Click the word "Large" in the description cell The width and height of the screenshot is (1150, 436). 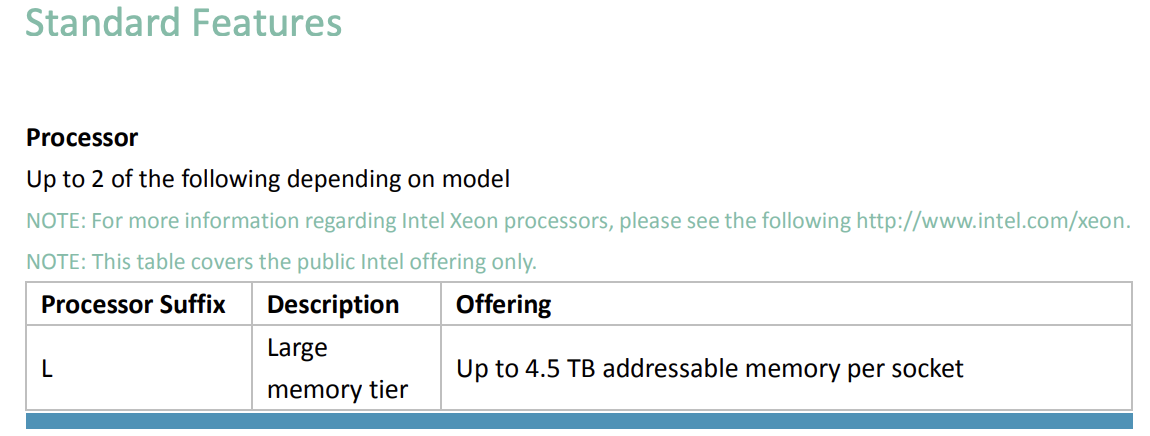(297, 348)
